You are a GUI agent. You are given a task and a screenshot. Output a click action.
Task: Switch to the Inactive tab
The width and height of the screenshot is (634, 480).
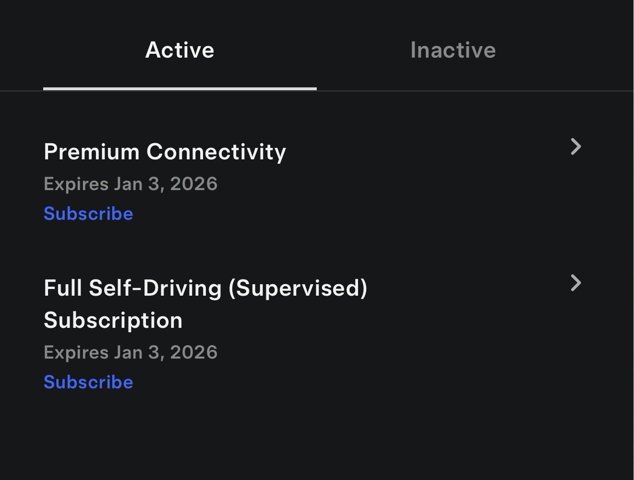452,50
